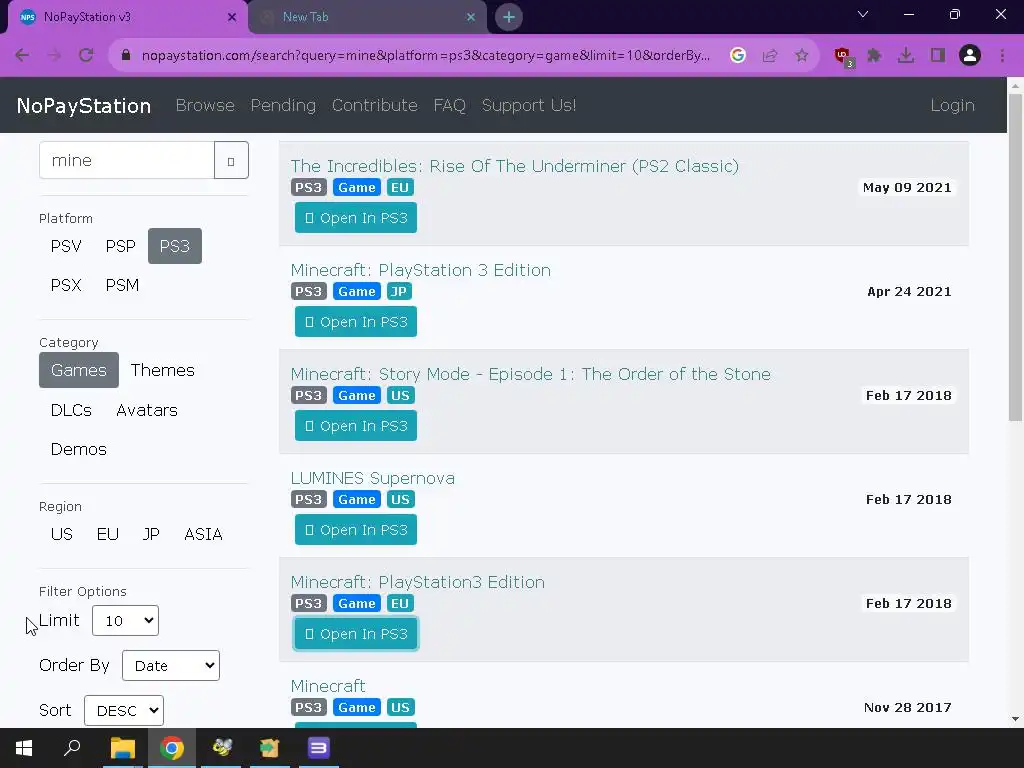Toggle the side panel icon
1024x768 pixels.
click(938, 56)
